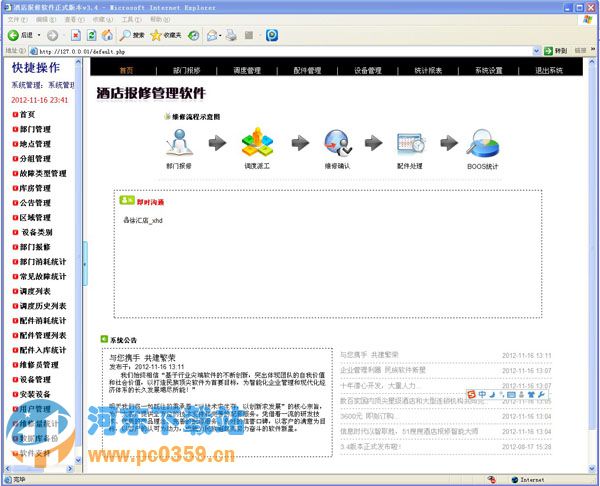Open the 设备管理 top navigation tab
Screen dimensions: 600x486
tap(368, 70)
